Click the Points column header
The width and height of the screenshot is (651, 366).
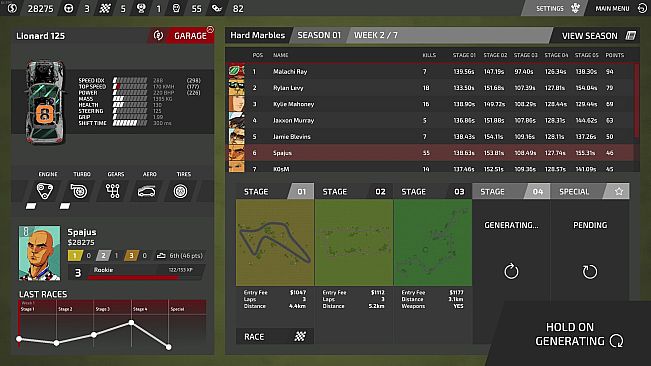(x=614, y=55)
